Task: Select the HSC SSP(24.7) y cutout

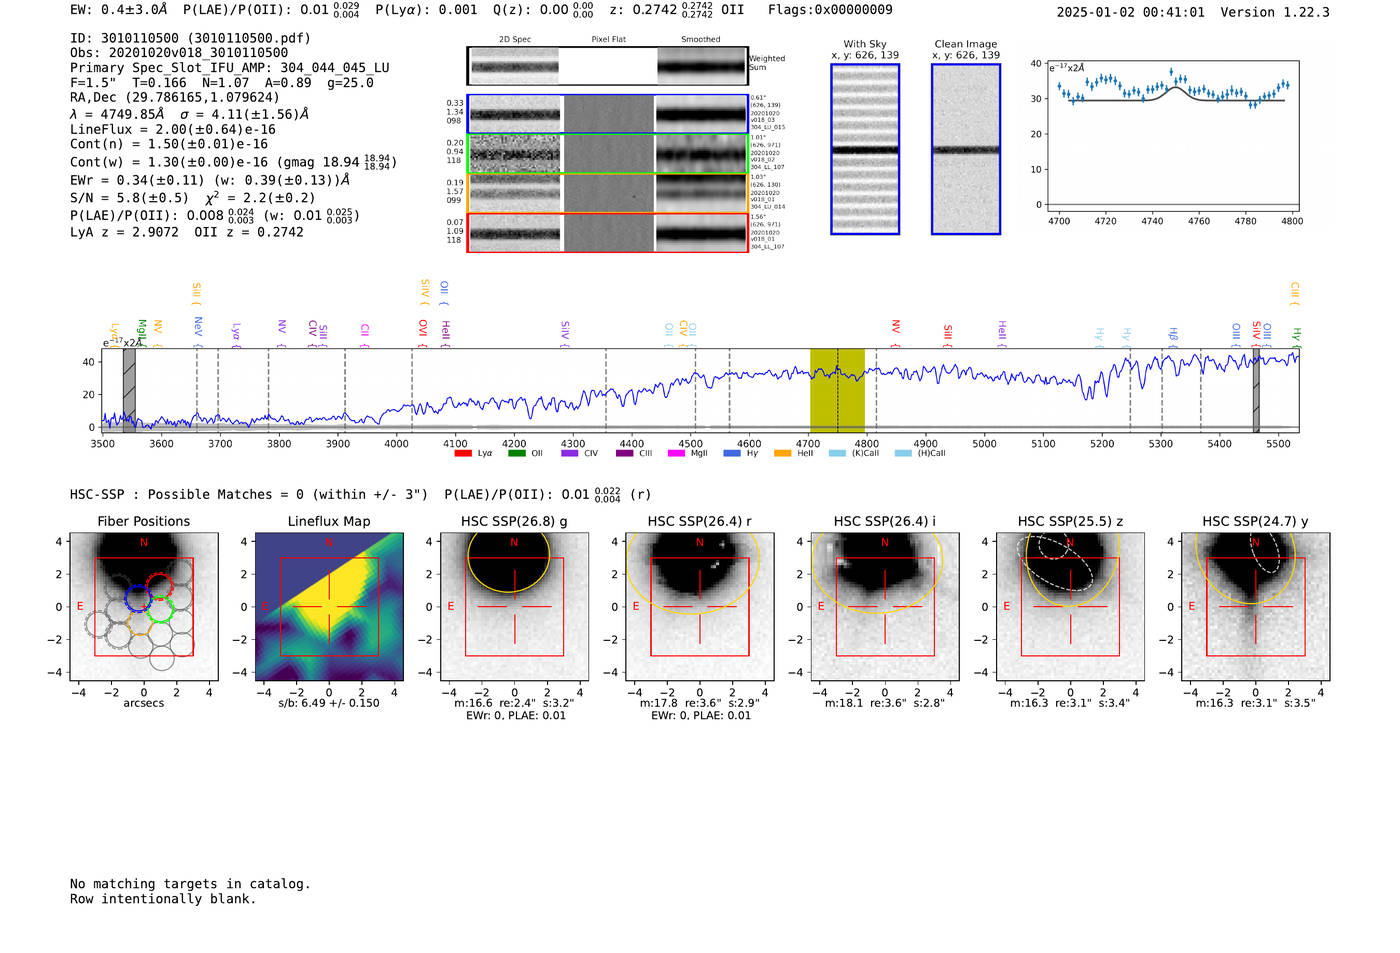Action: pyautogui.click(x=1256, y=607)
